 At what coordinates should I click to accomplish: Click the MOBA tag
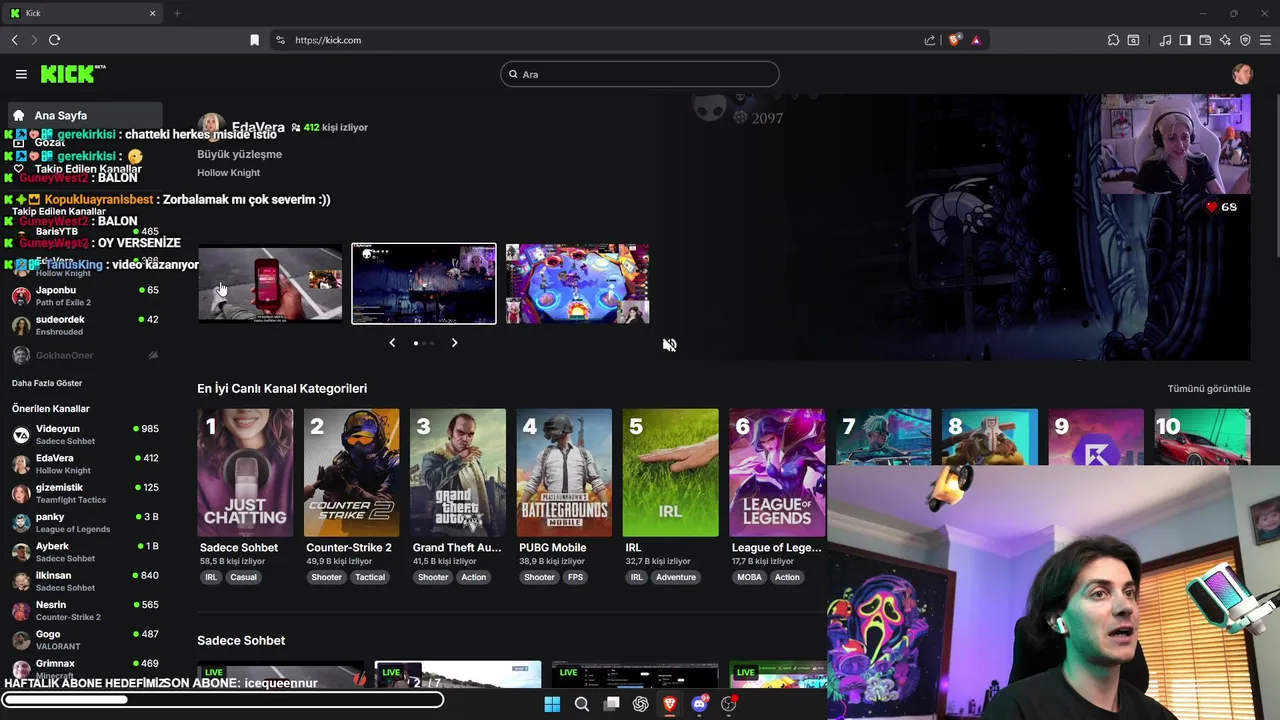click(749, 577)
